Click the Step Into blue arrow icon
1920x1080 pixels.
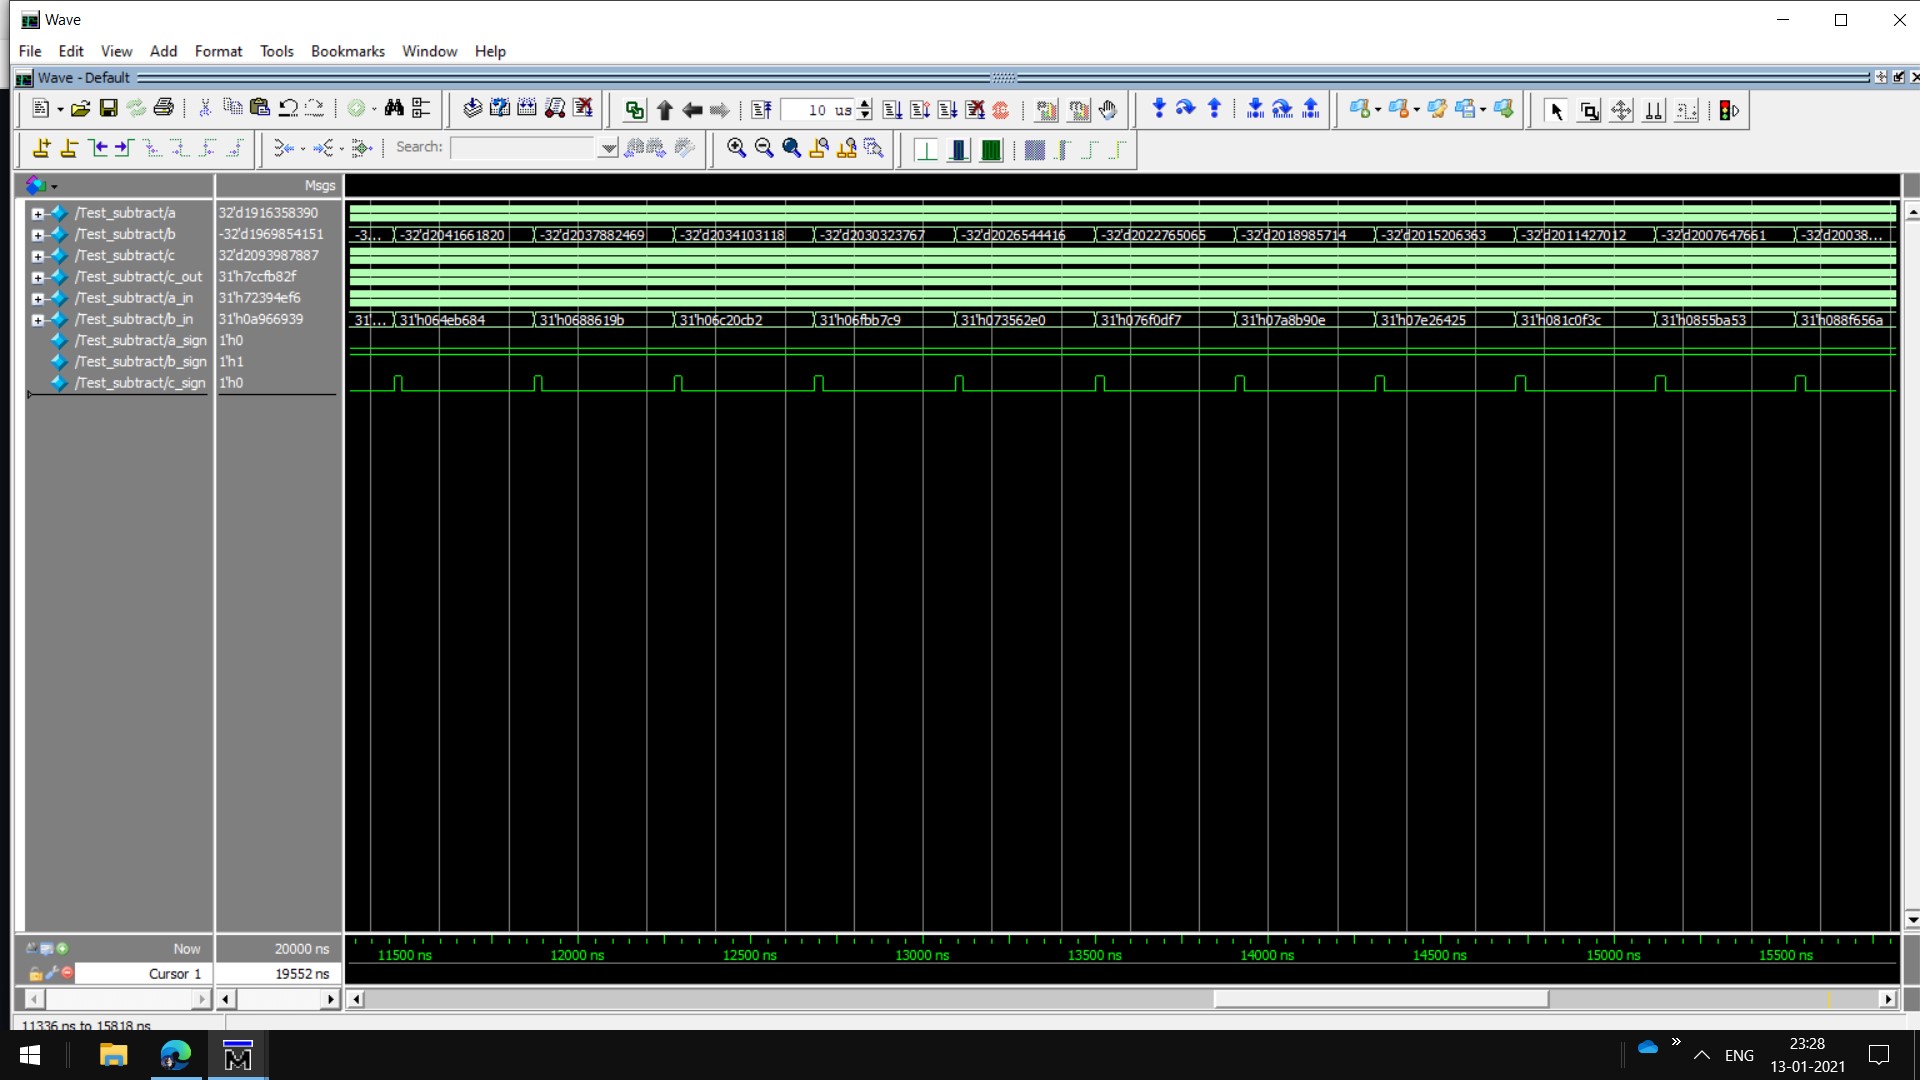[1158, 108]
